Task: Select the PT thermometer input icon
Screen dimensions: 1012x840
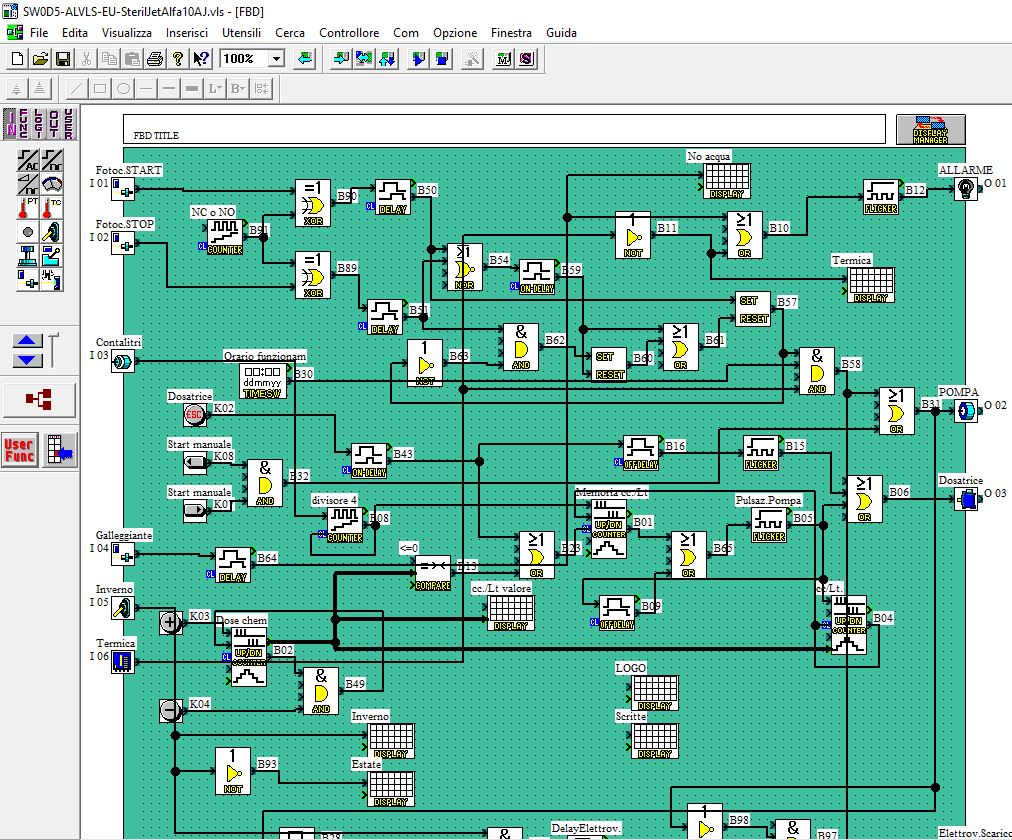Action: click(26, 207)
